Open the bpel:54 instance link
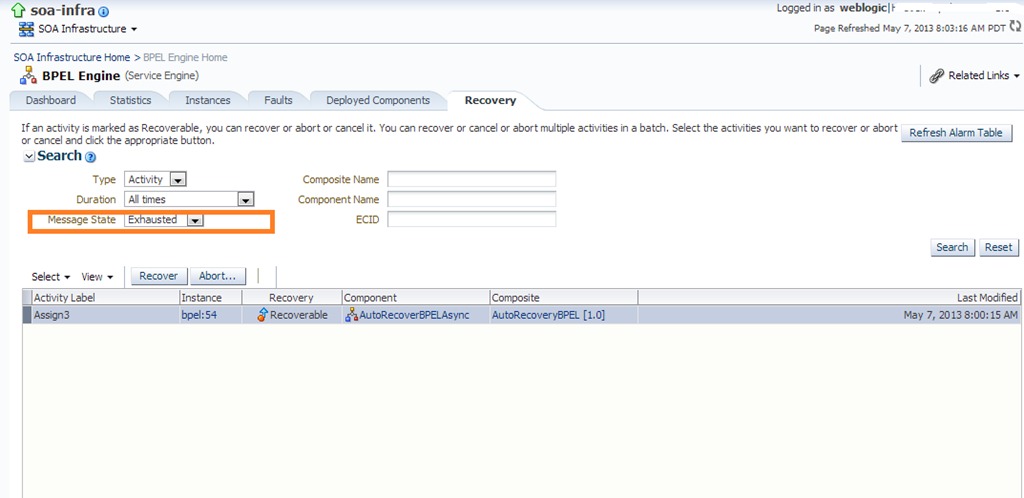The height and width of the screenshot is (498, 1024). click(x=200, y=315)
